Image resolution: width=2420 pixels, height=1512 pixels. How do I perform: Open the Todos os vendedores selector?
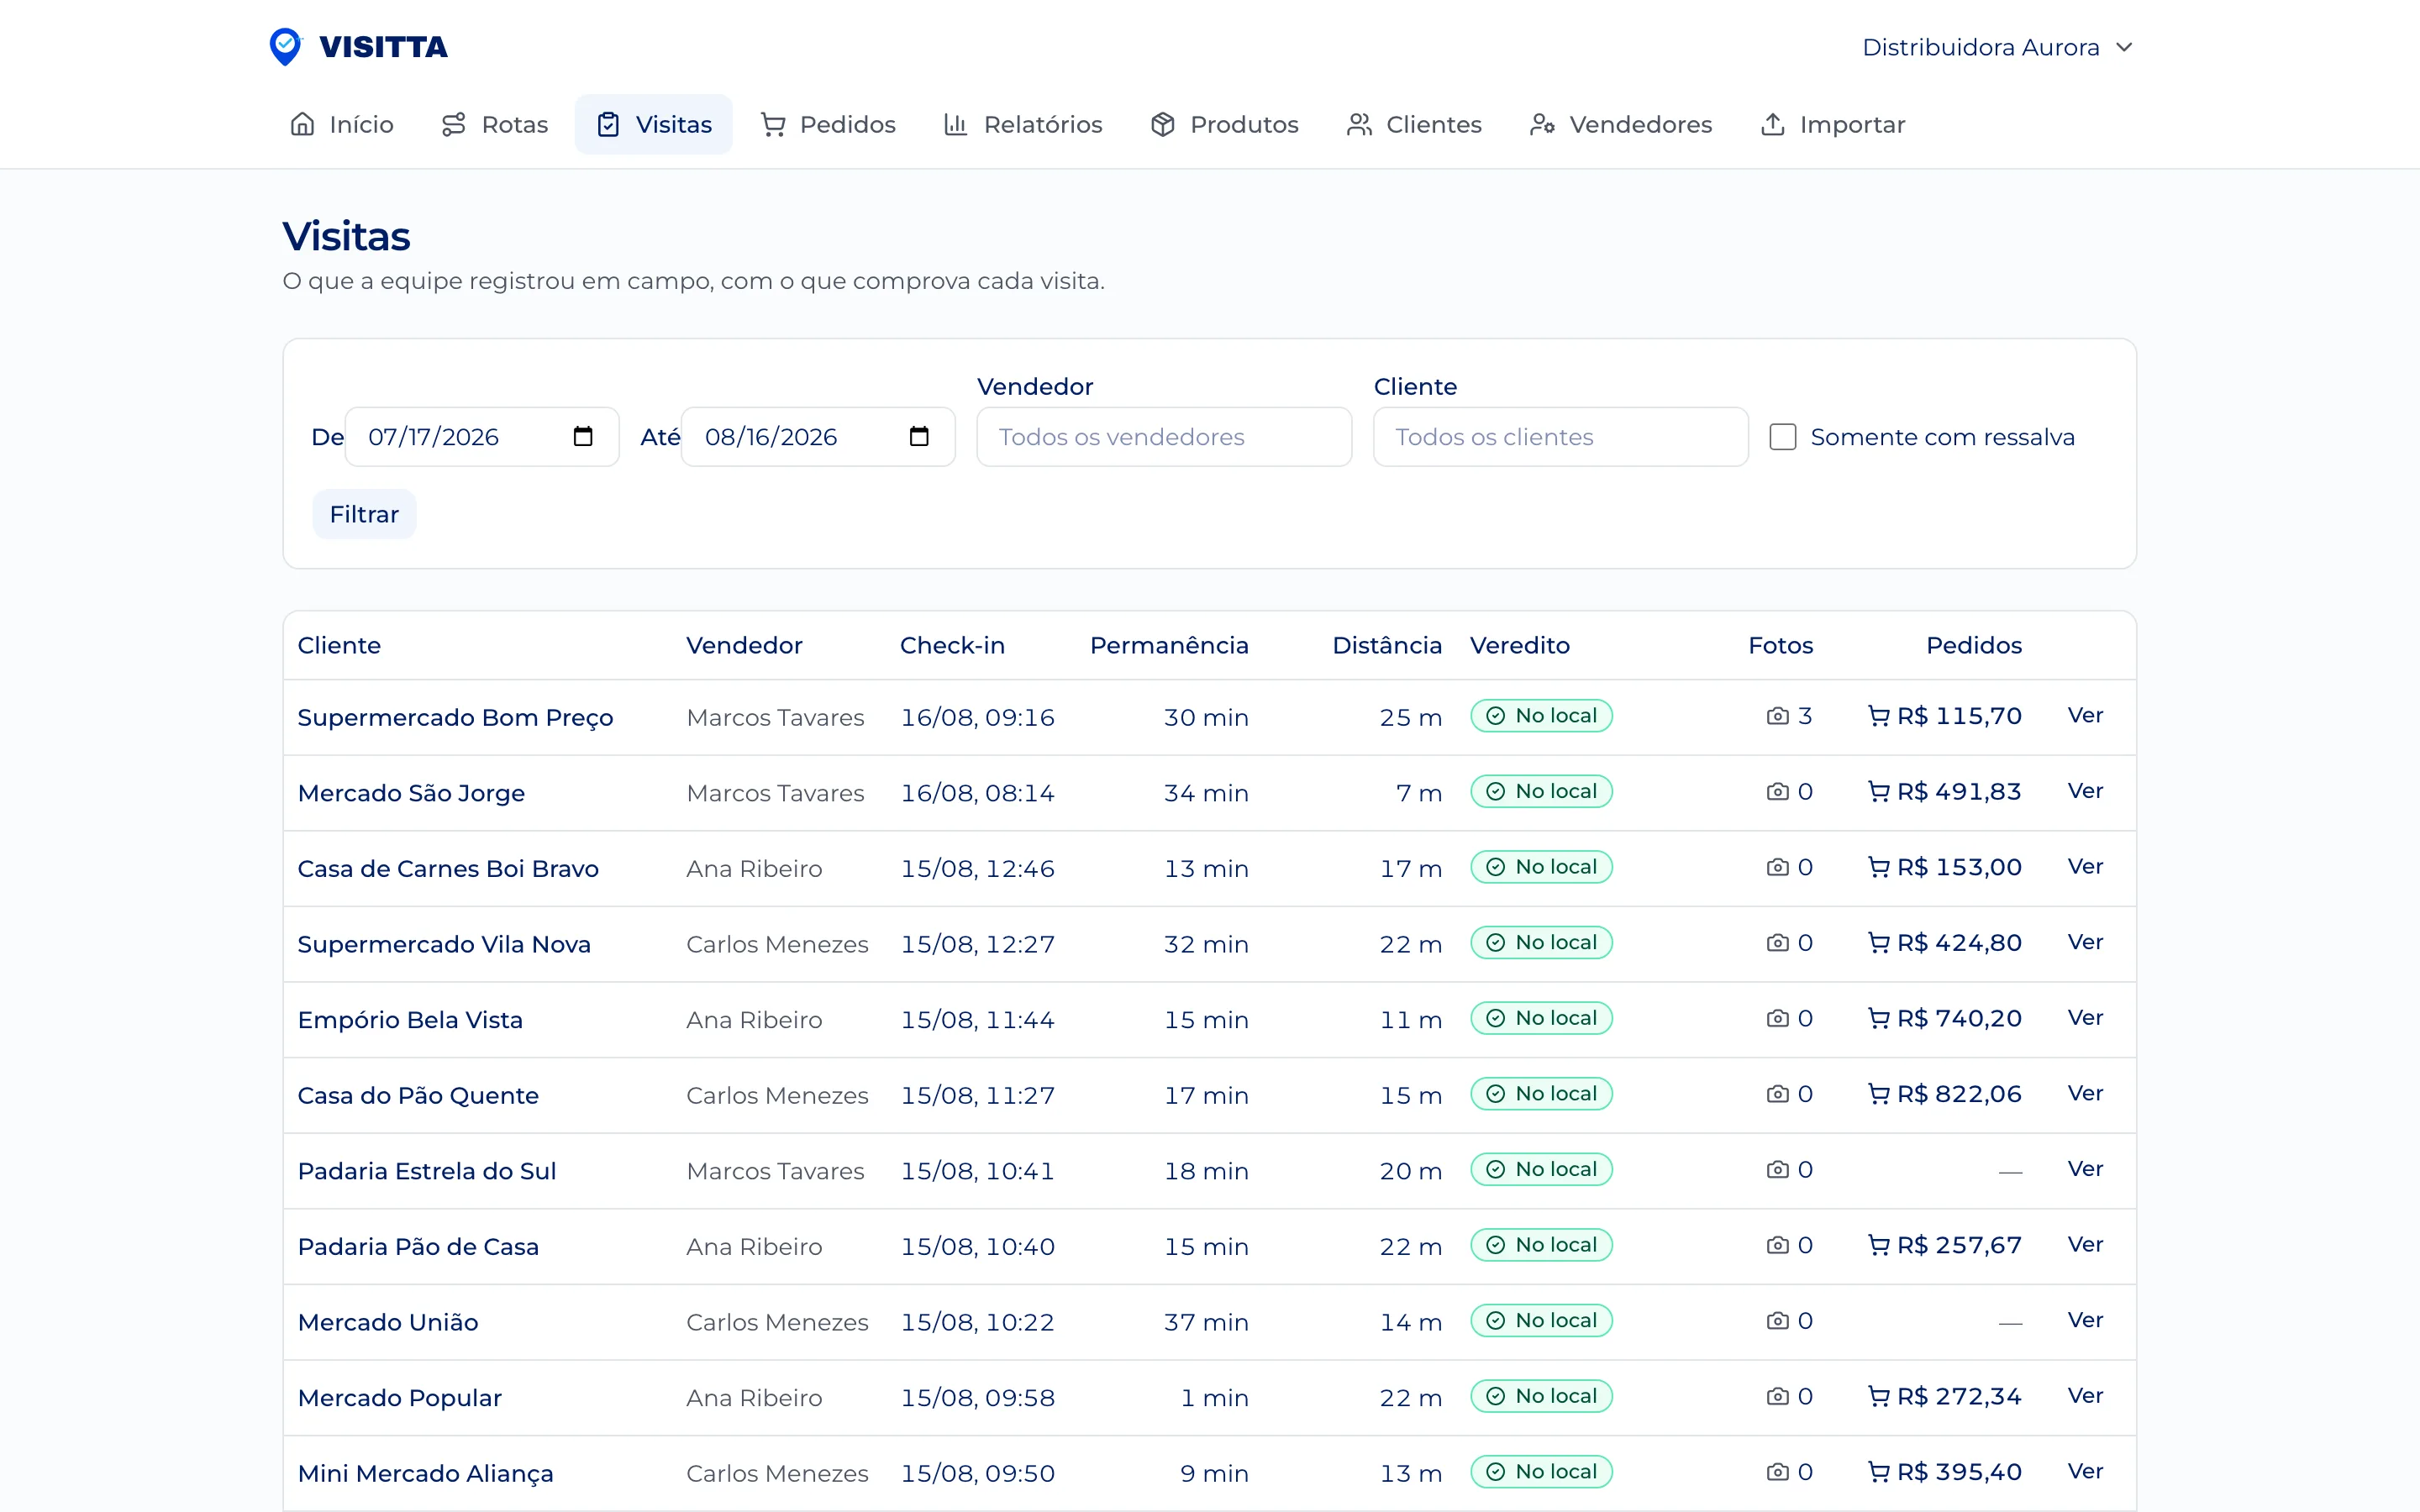tap(1164, 437)
